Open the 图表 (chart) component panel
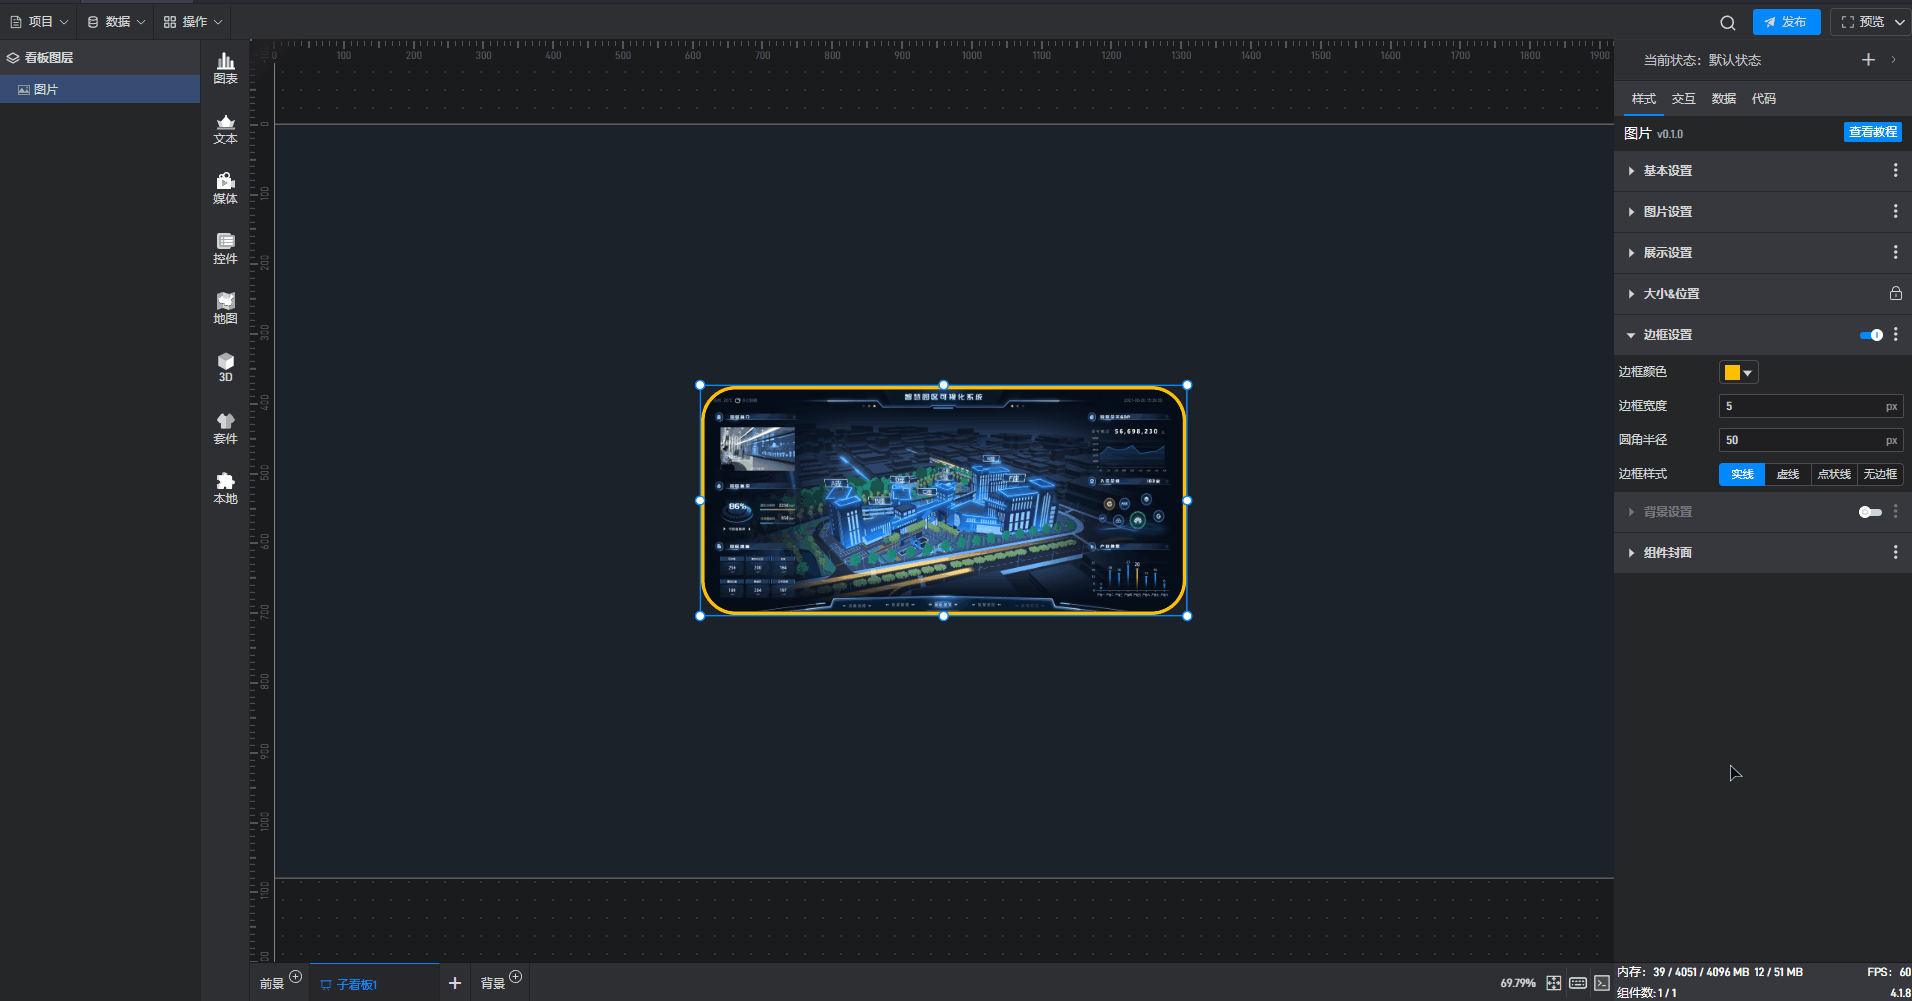Viewport: 1912px width, 1001px height. coord(225,68)
